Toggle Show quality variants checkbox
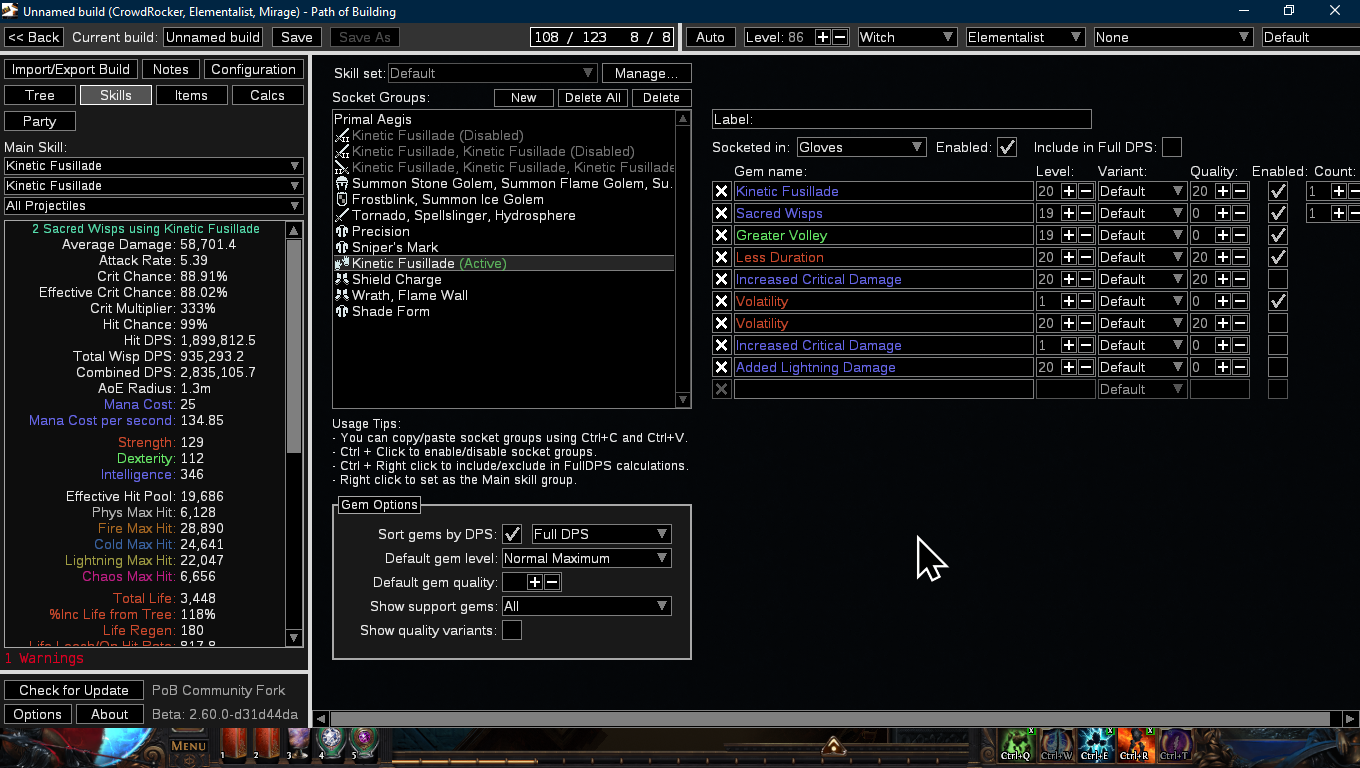The height and width of the screenshot is (768, 1360). click(x=512, y=630)
